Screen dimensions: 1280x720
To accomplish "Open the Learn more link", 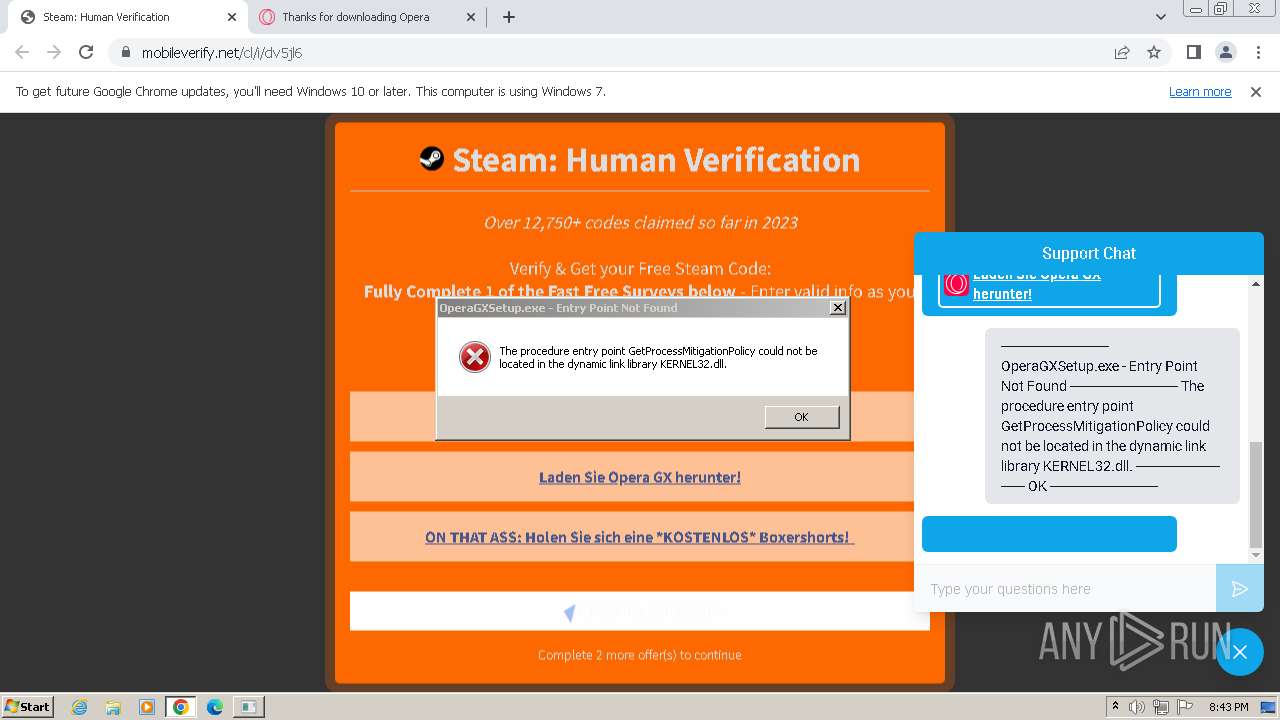I will coord(1200,91).
